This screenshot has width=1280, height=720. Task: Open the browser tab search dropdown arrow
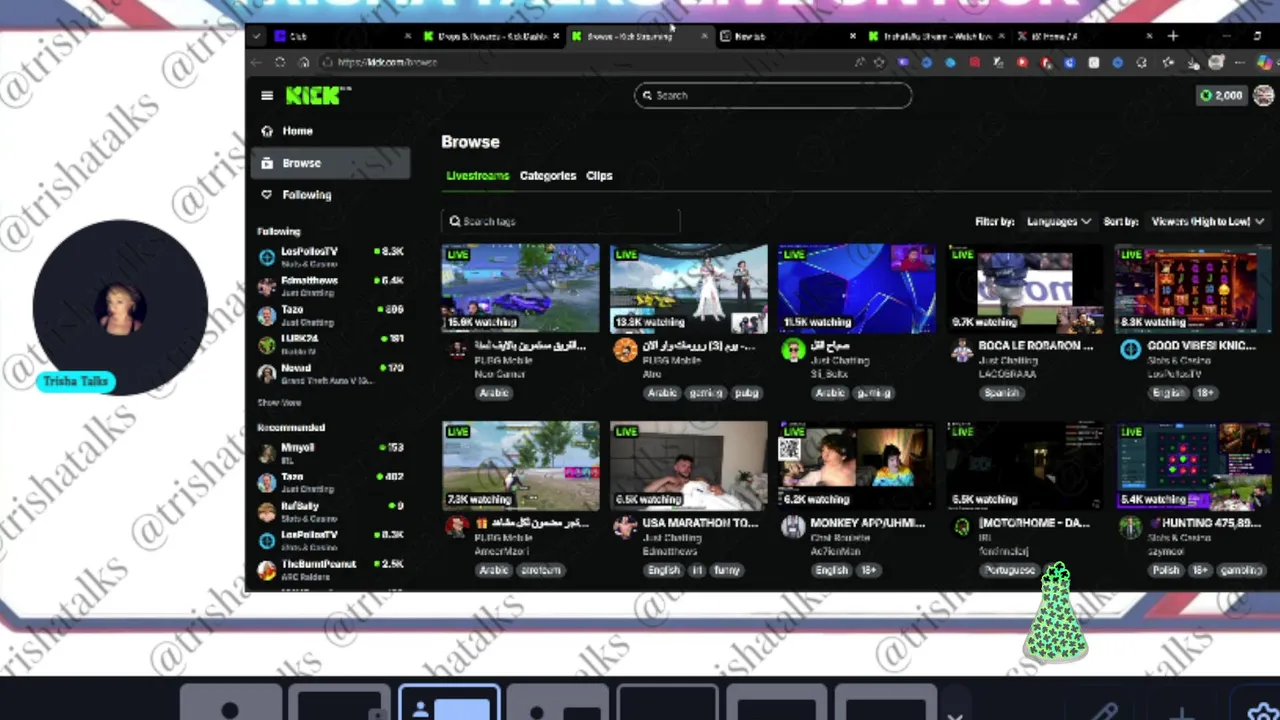tap(257, 36)
